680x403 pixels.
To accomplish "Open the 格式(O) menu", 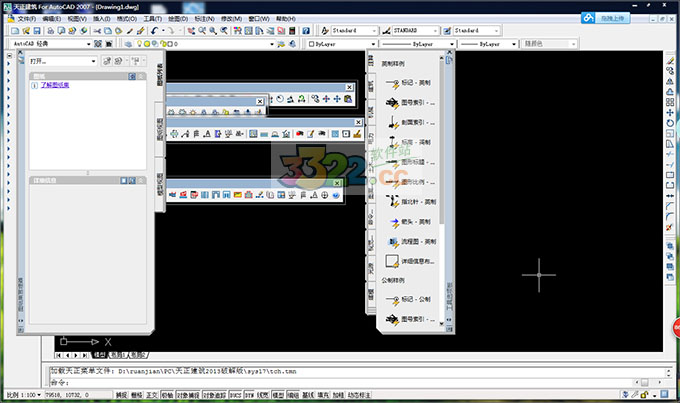I will [127, 19].
